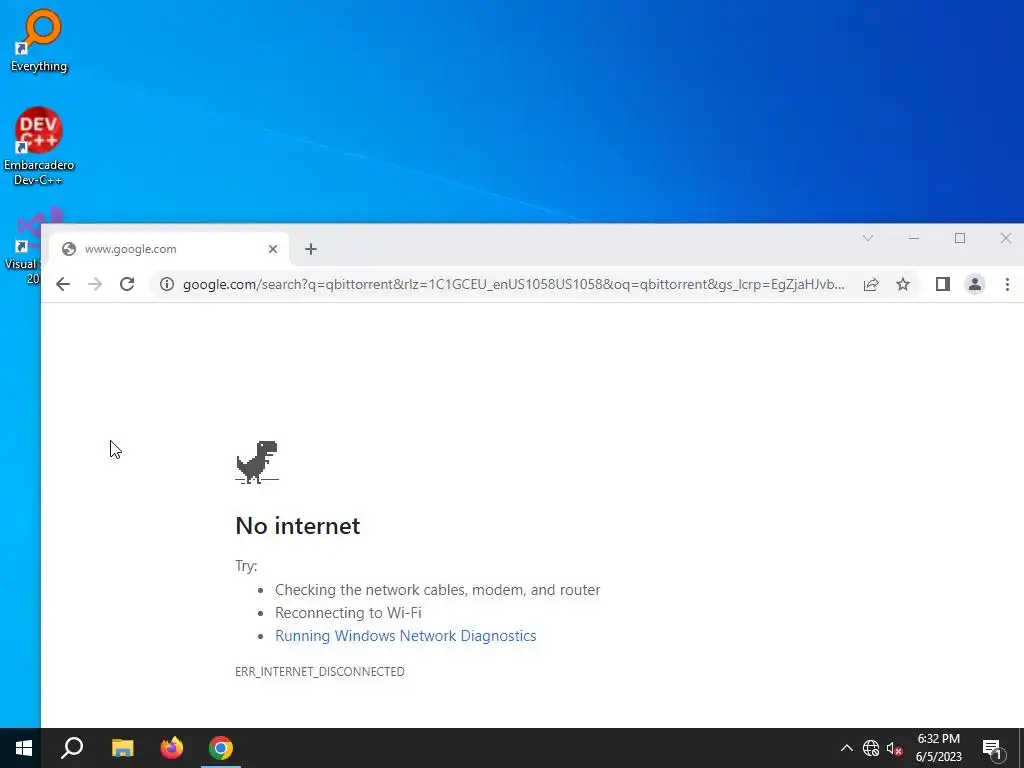Screen dimensions: 1024x768
Task: Select the 'No internet' heading text
Action: (x=298, y=526)
